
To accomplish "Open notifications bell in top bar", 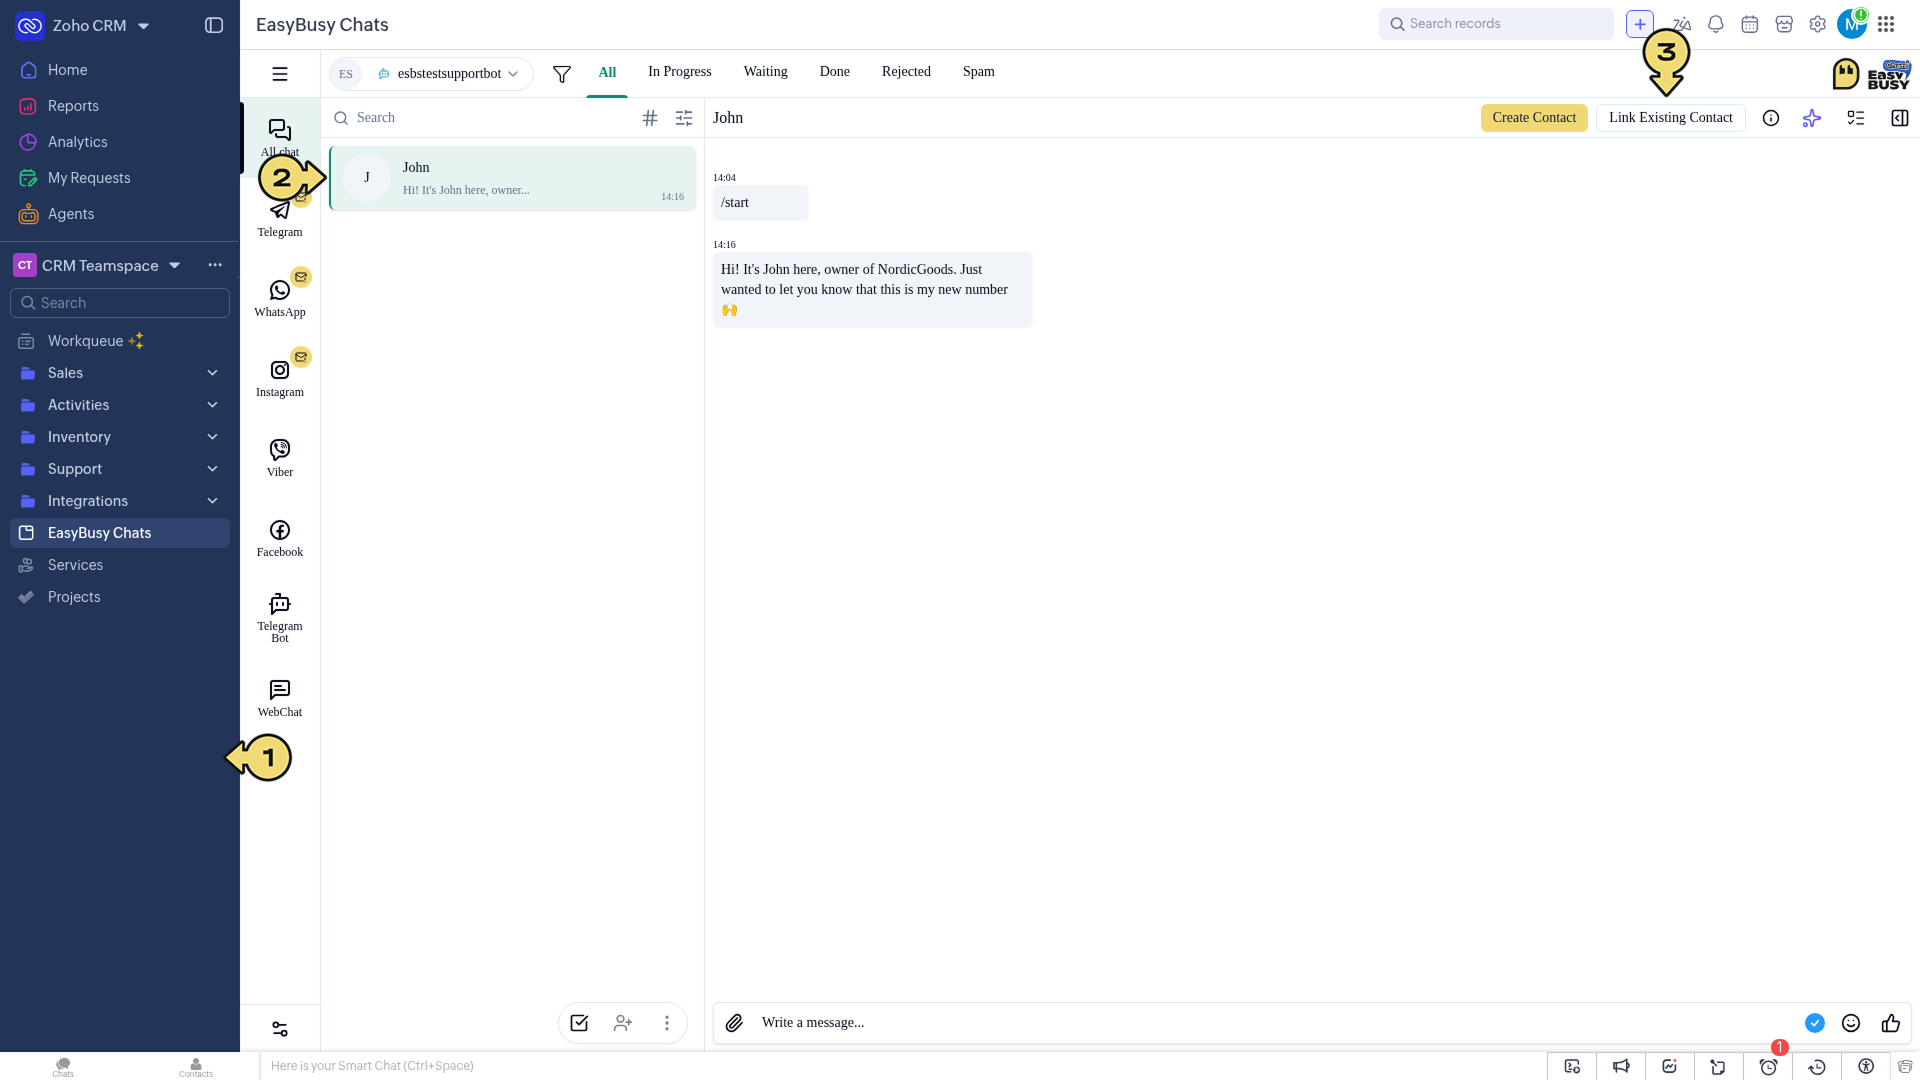I will pyautogui.click(x=1716, y=24).
